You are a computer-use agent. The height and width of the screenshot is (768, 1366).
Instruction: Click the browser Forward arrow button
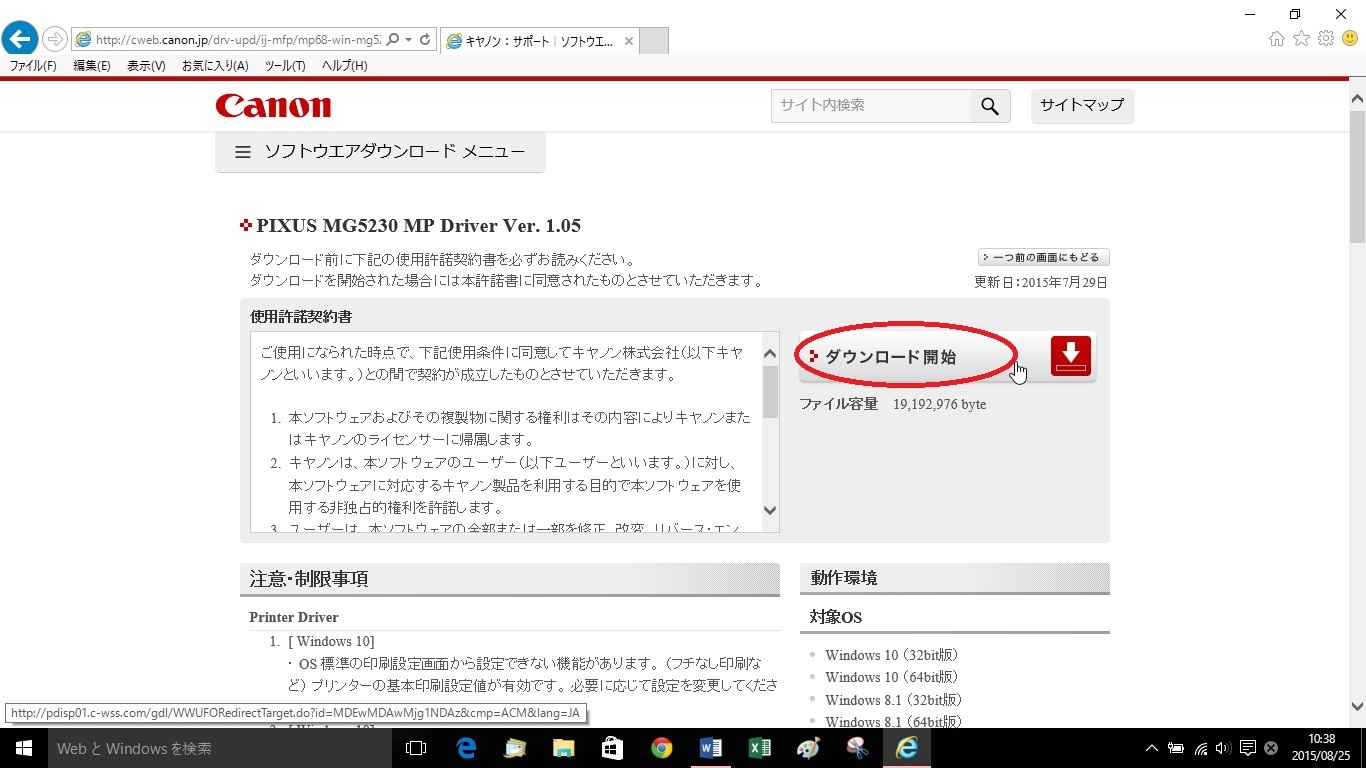click(54, 39)
